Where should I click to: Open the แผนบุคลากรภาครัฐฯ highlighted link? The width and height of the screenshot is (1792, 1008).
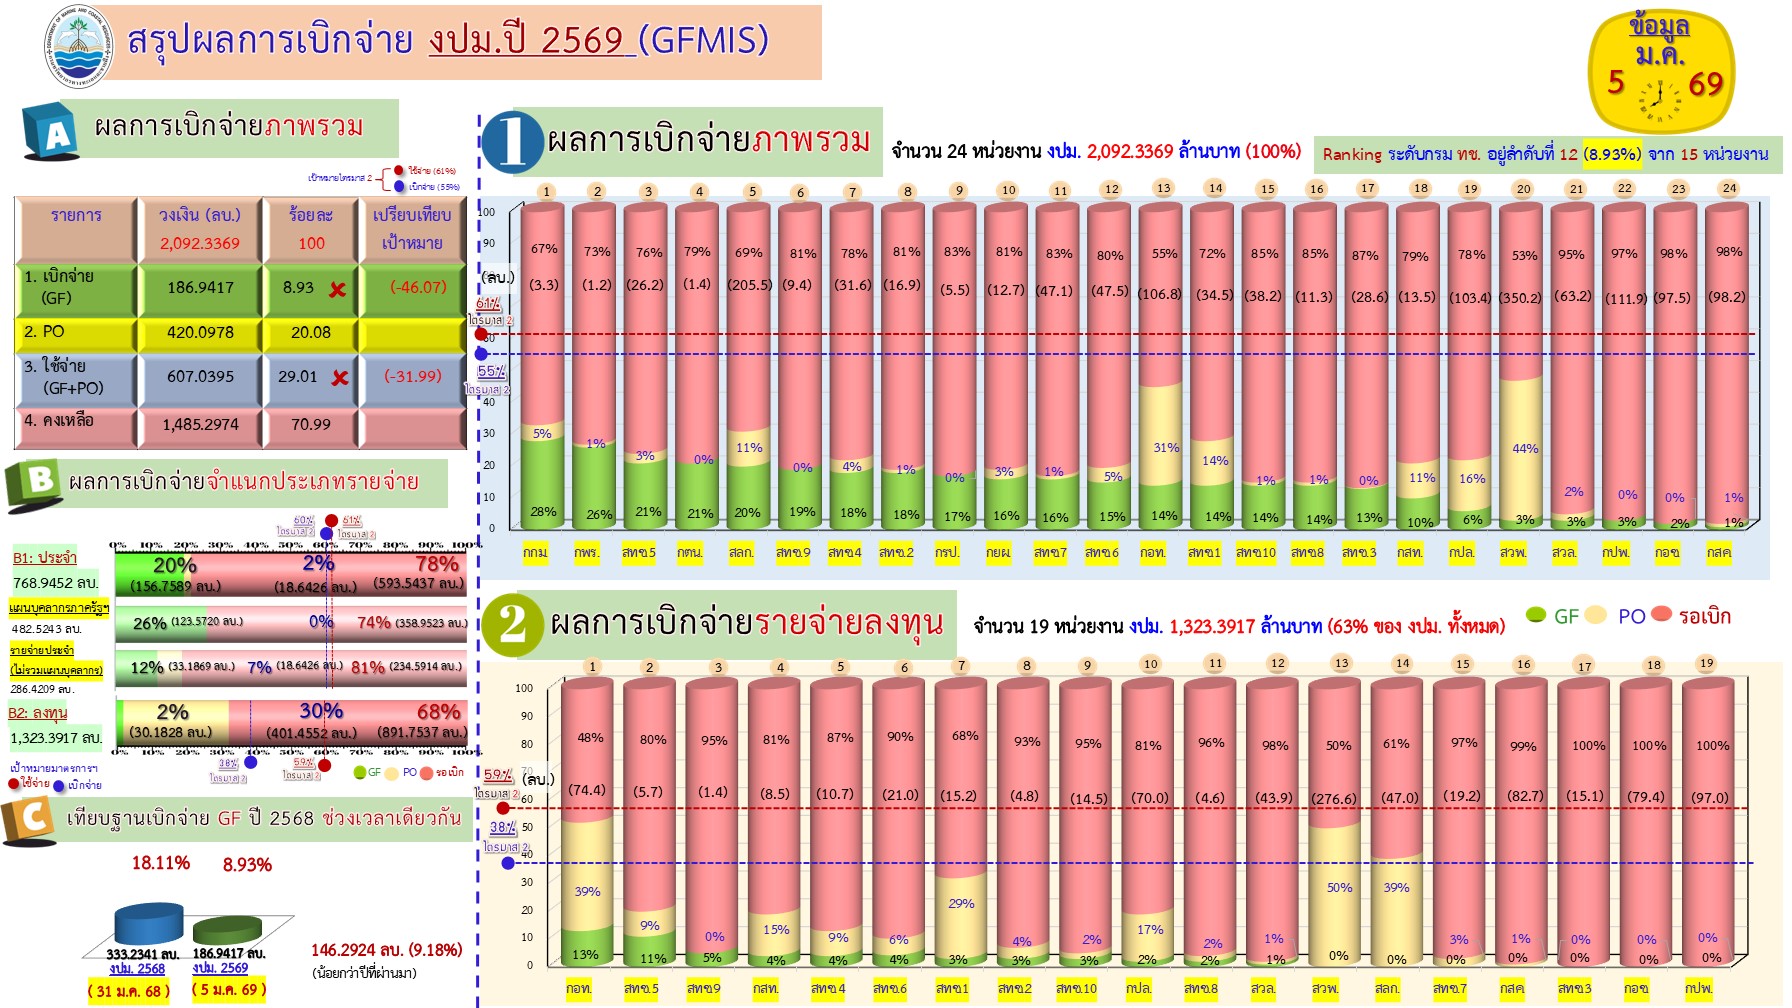pos(59,608)
